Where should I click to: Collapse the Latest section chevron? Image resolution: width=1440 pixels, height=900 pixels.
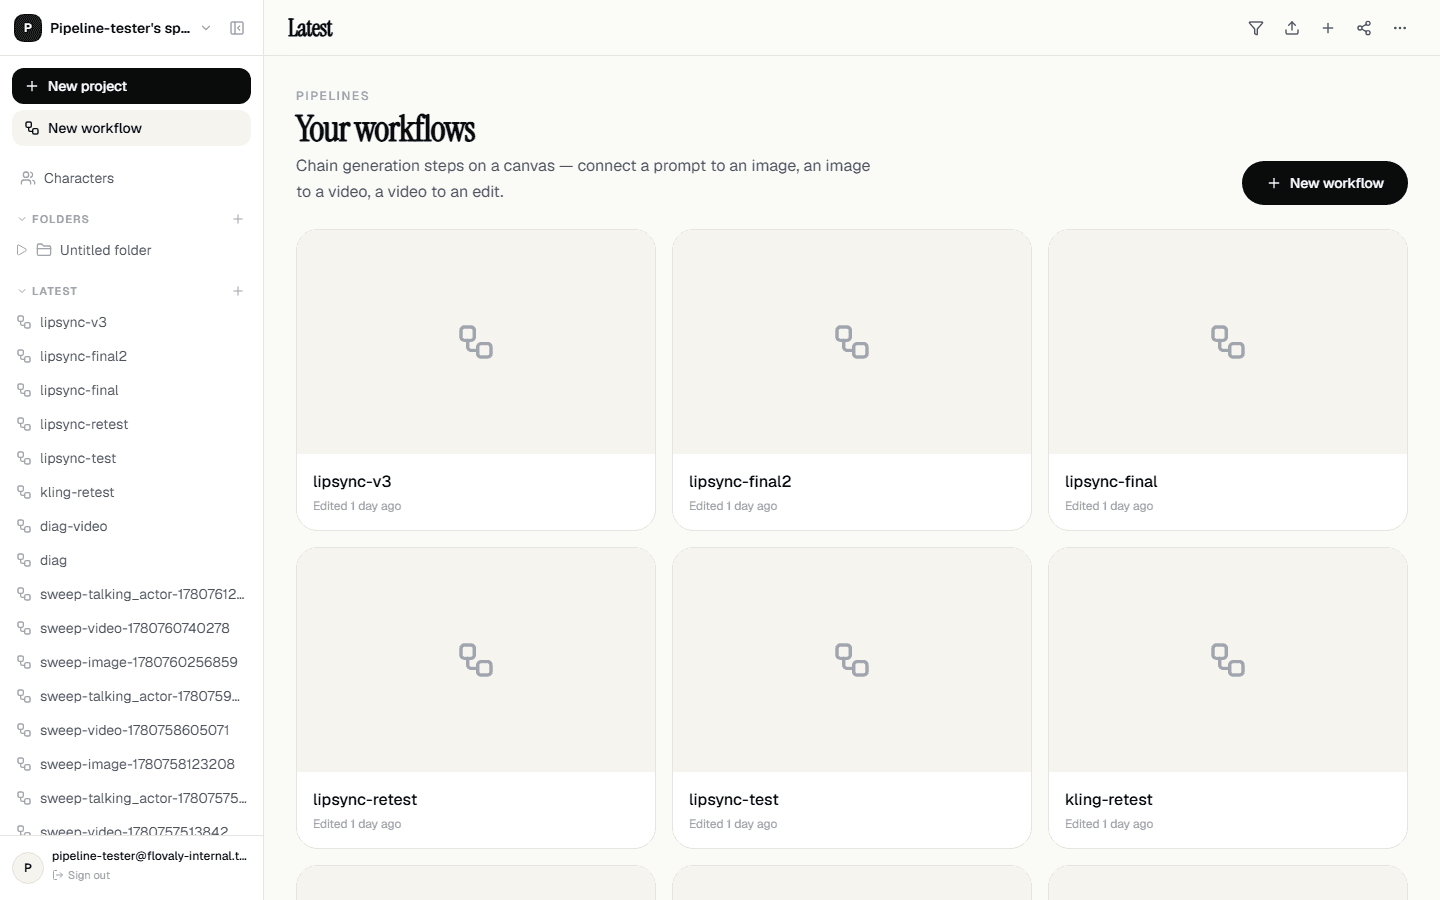(22, 291)
